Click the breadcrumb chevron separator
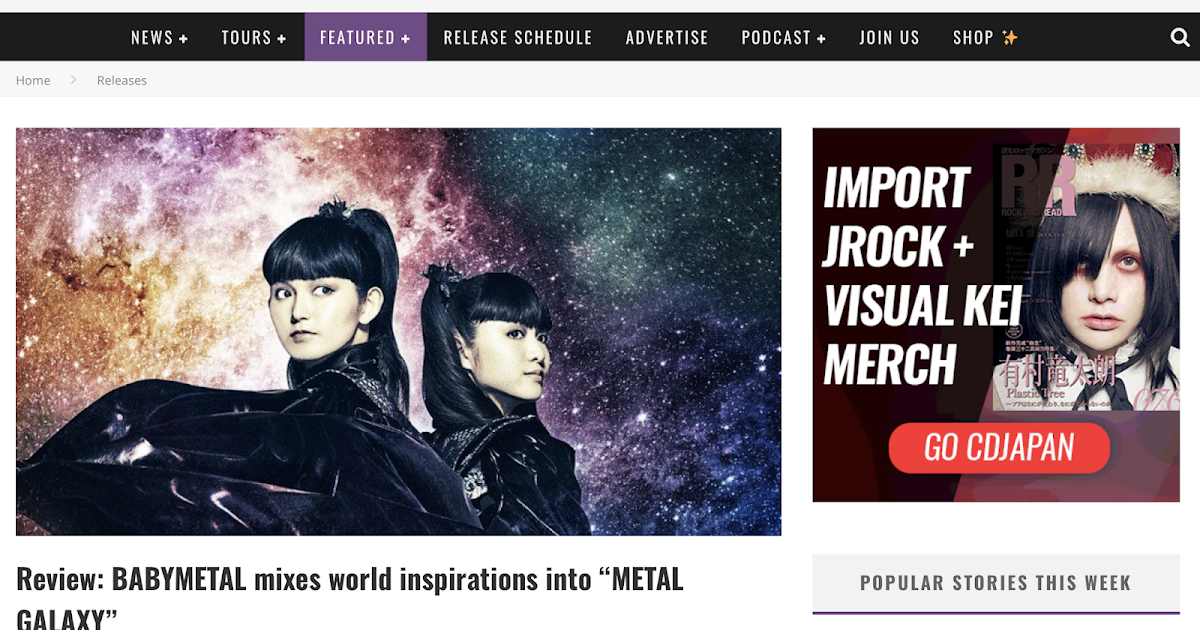 73,80
